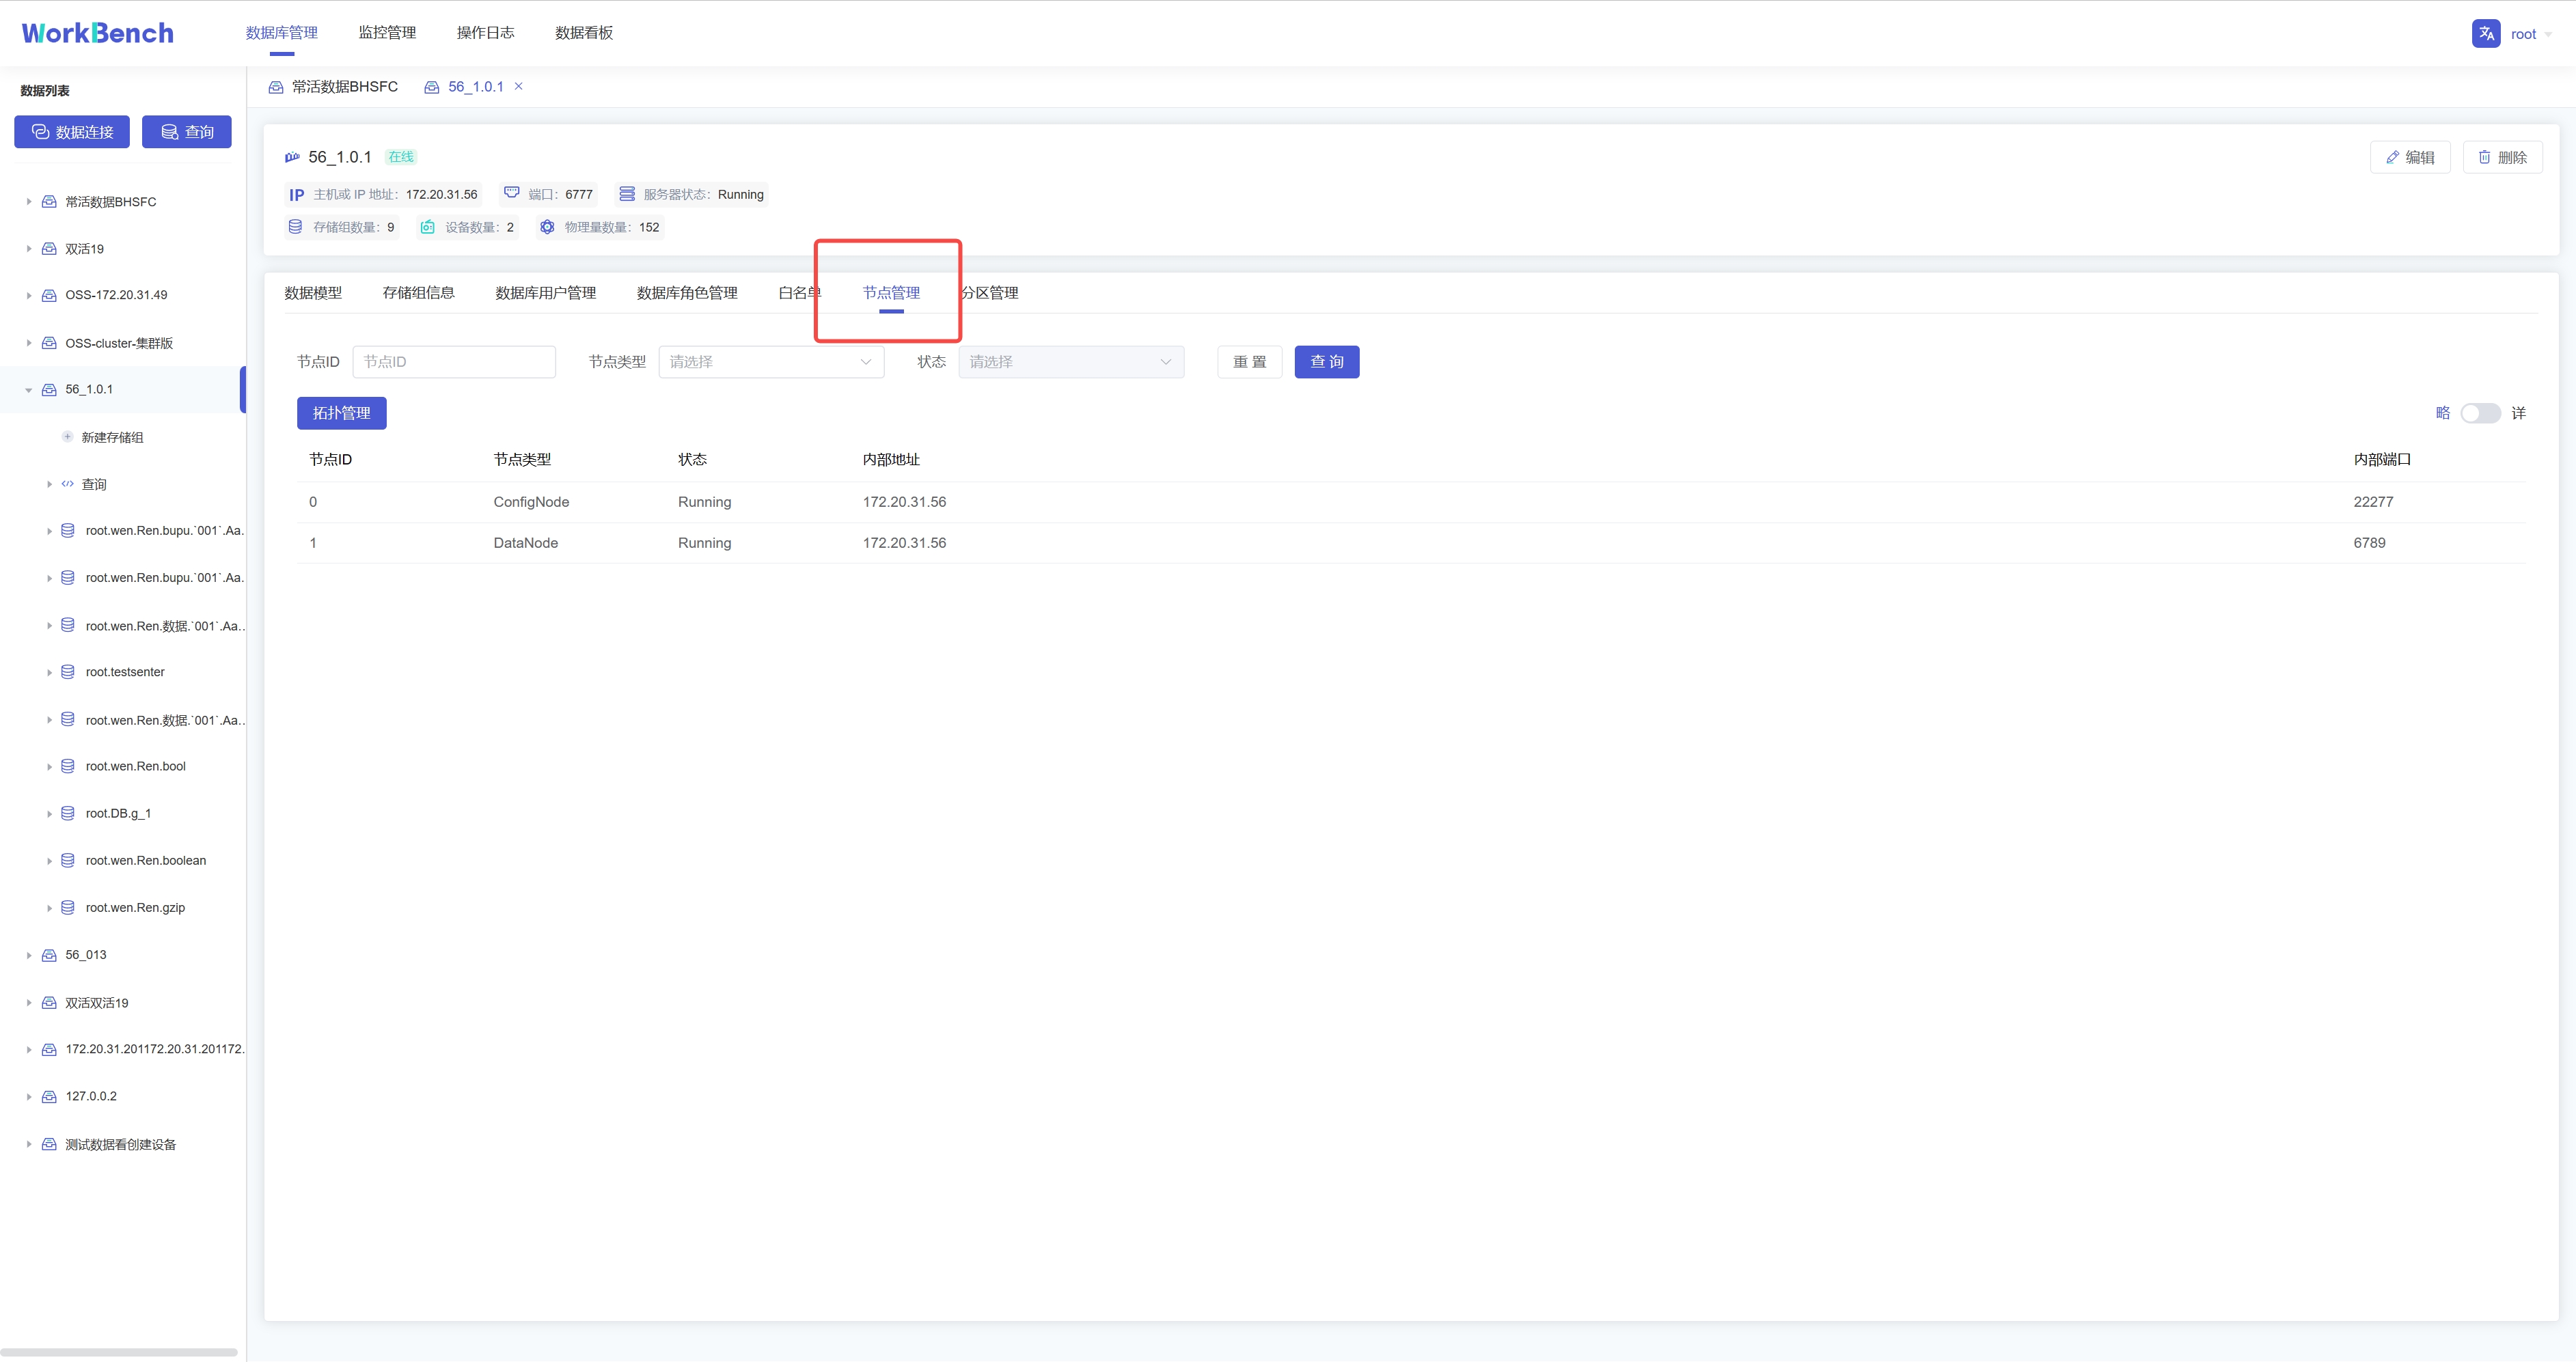Toggle the 略/详 display switch
The width and height of the screenshot is (2576, 1362).
[2480, 413]
